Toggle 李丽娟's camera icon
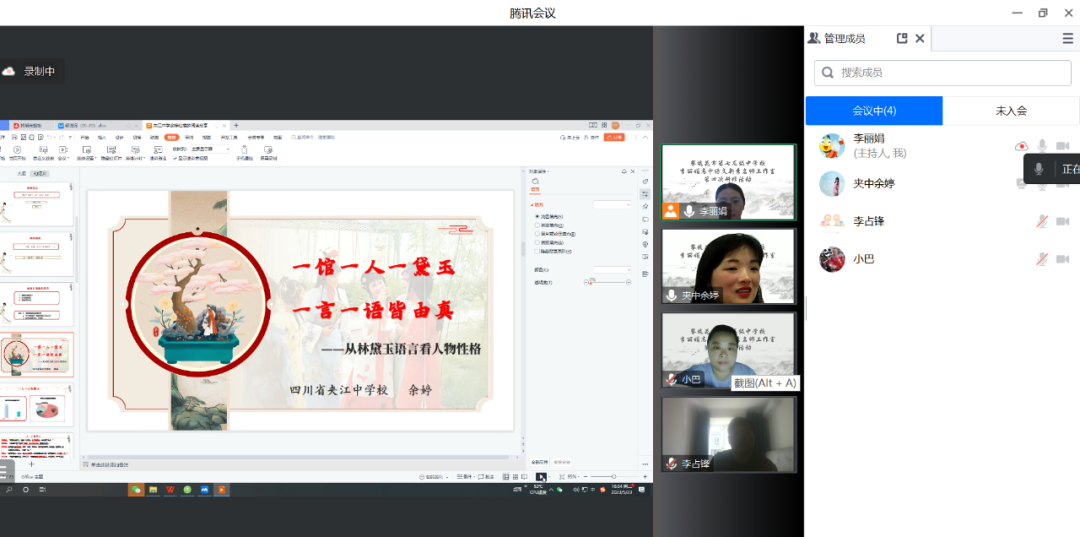Image resolution: width=1080 pixels, height=537 pixels. click(x=1062, y=146)
